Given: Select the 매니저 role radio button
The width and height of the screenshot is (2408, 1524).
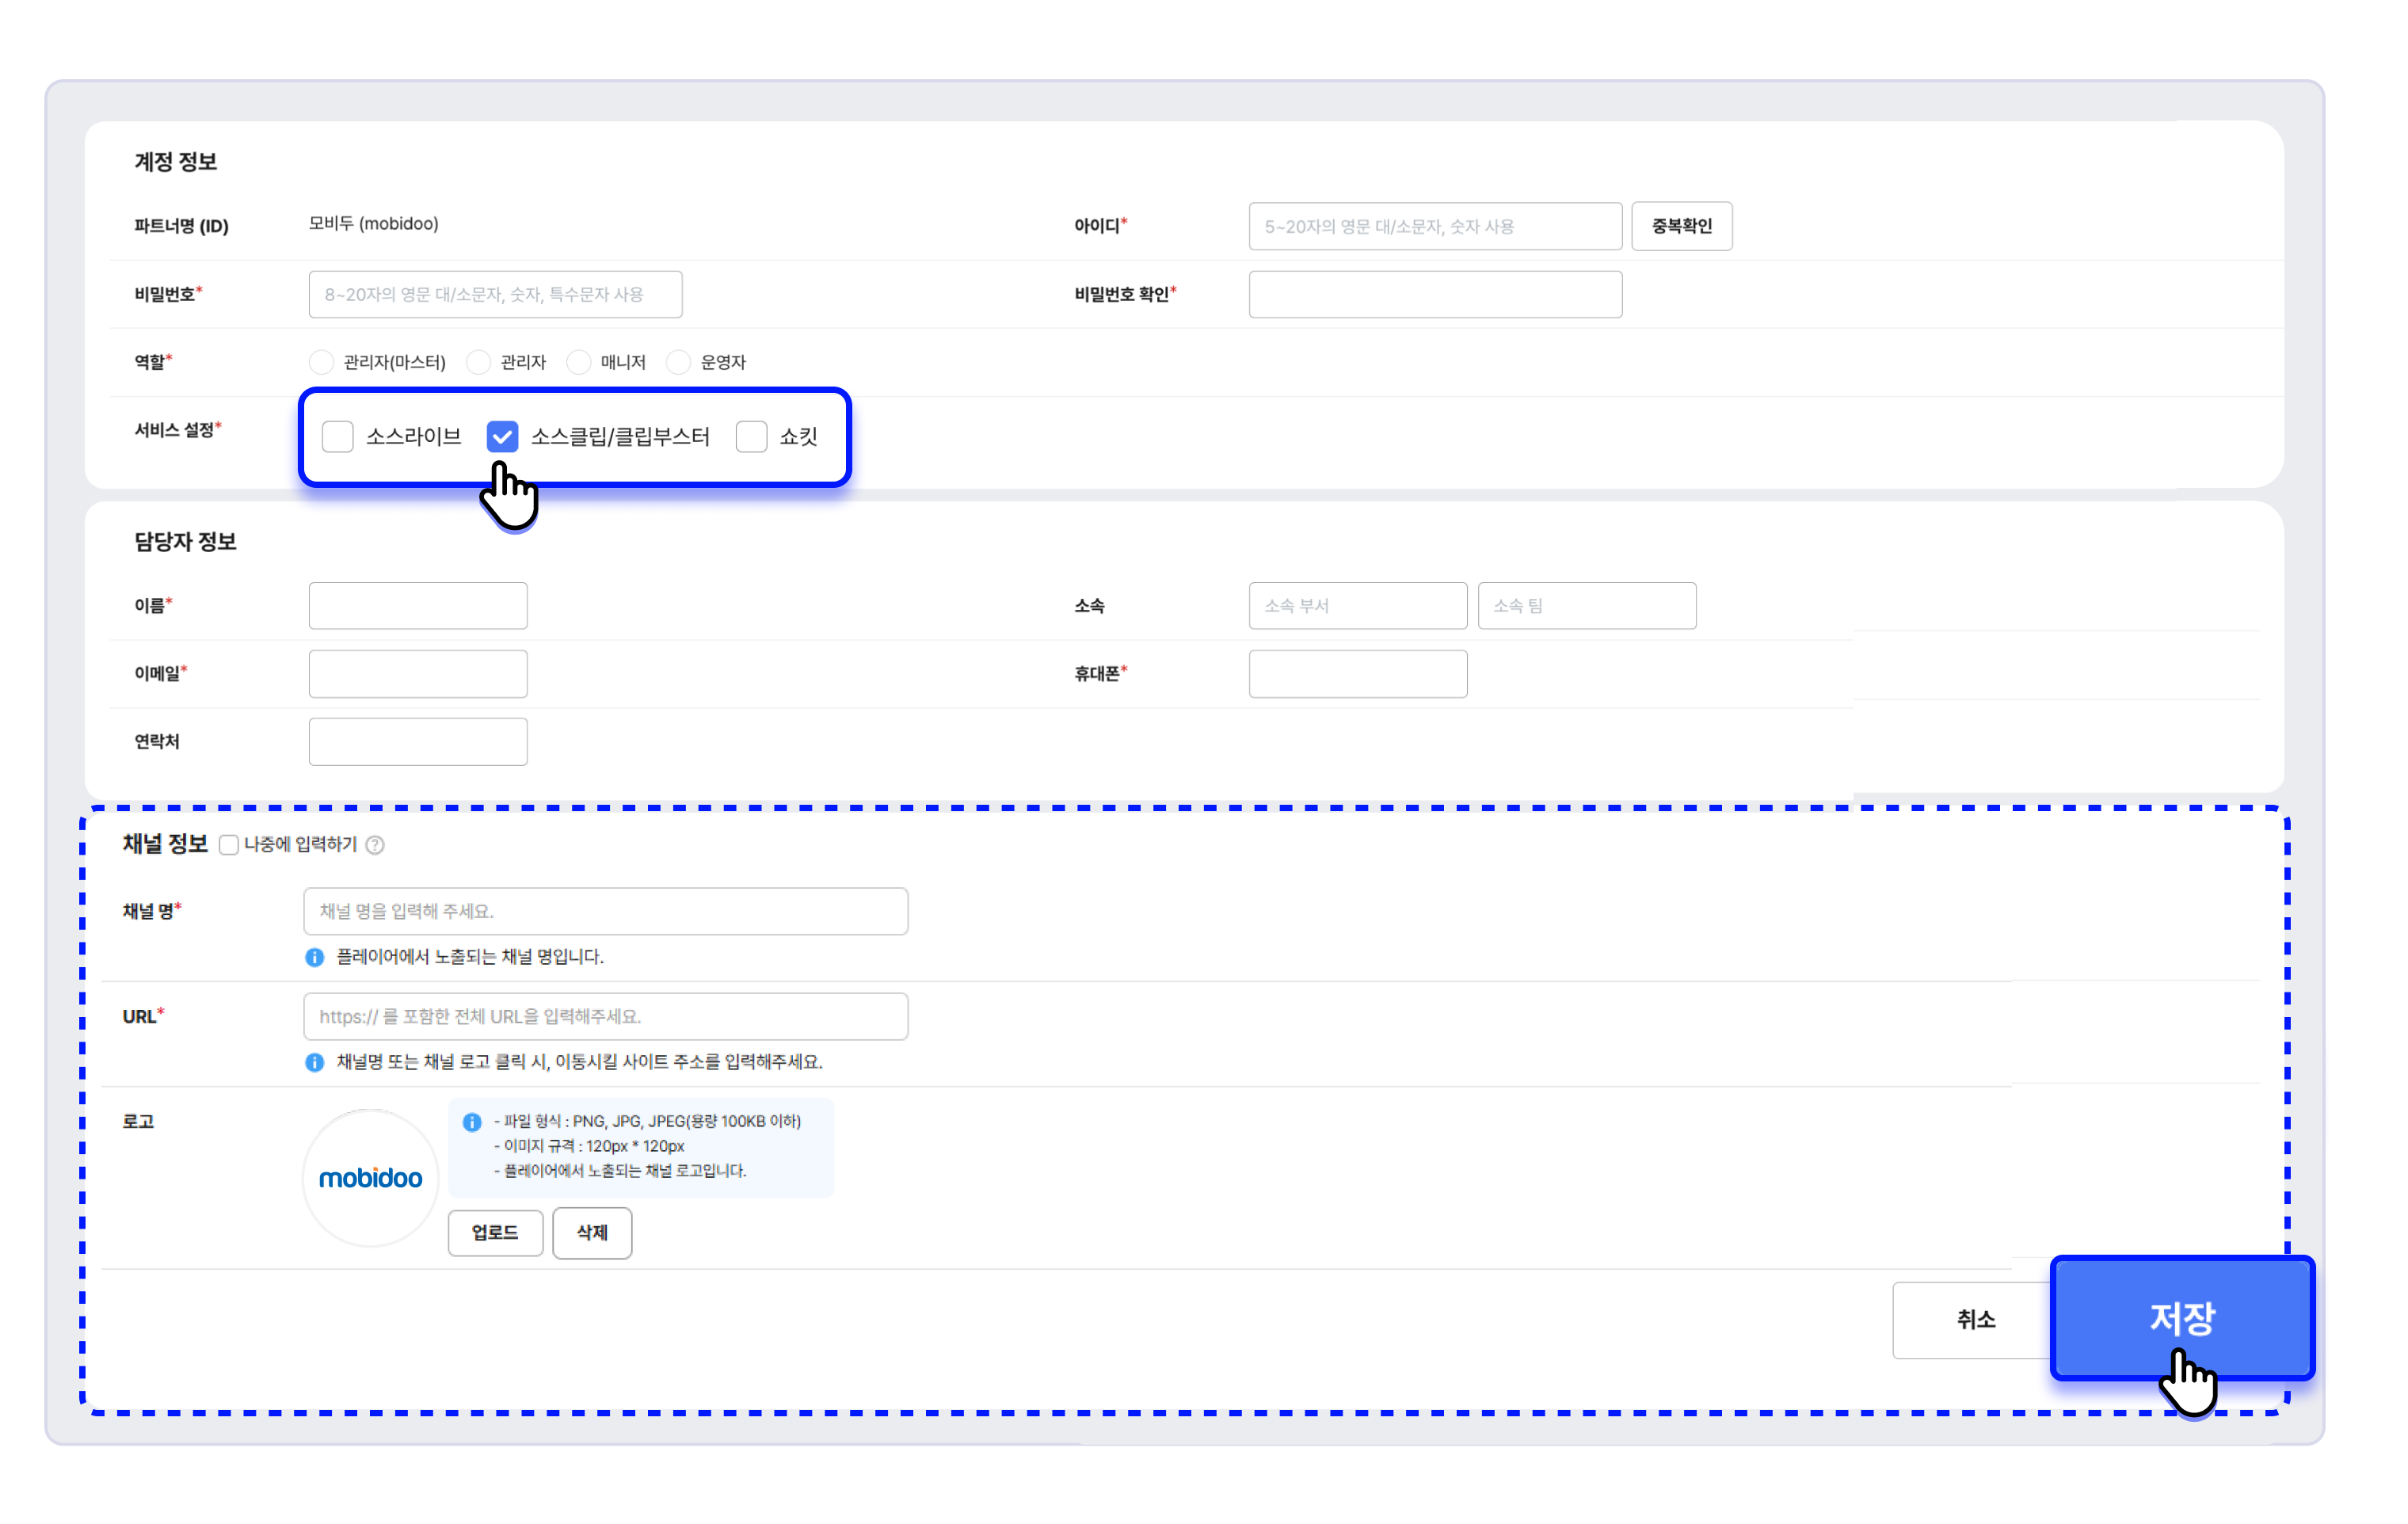Looking at the screenshot, I should coord(578,362).
